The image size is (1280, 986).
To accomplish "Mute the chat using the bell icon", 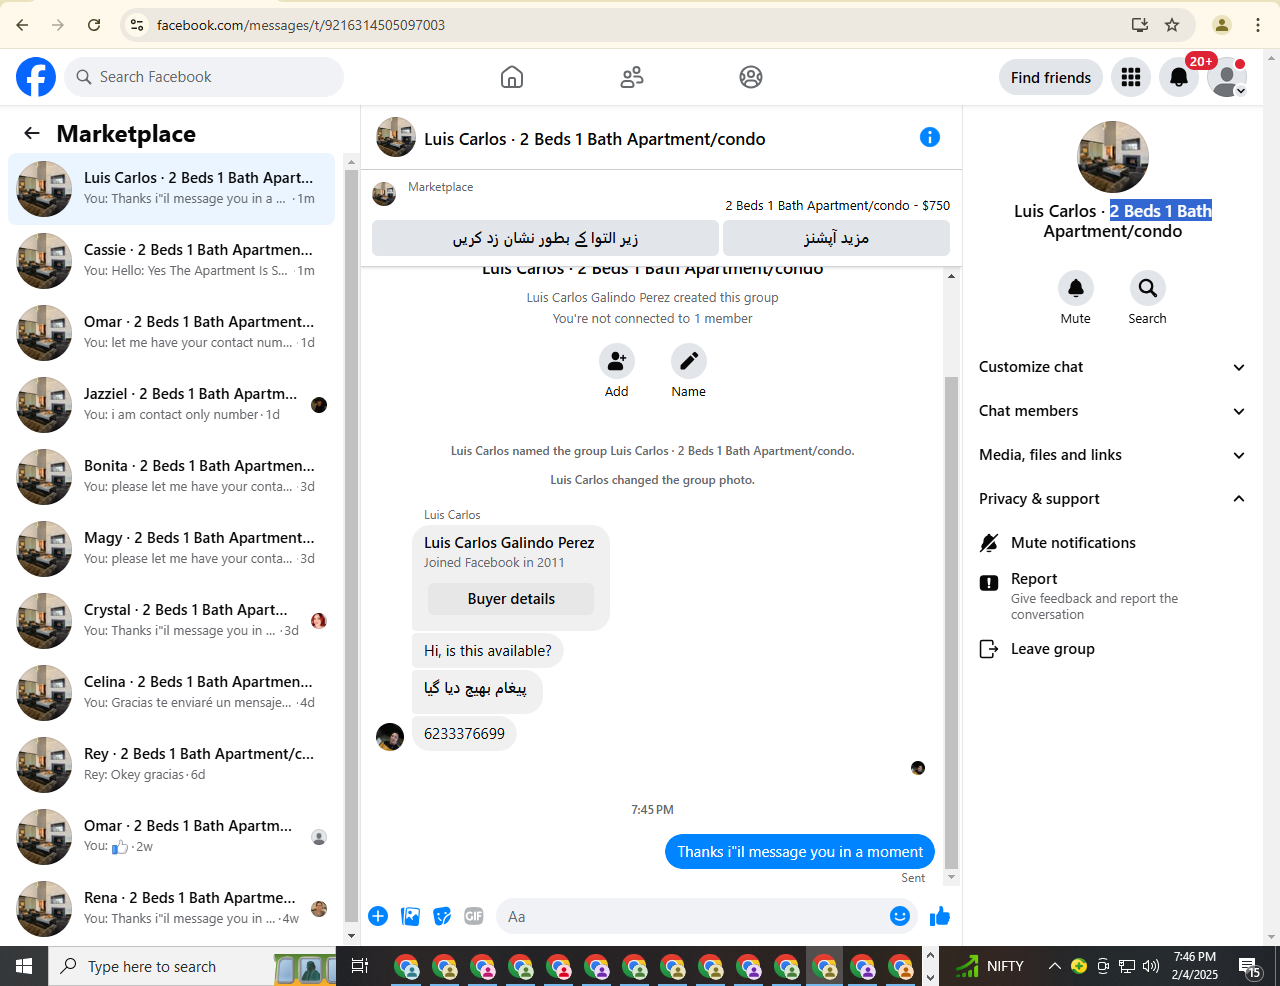I will pos(1076,288).
